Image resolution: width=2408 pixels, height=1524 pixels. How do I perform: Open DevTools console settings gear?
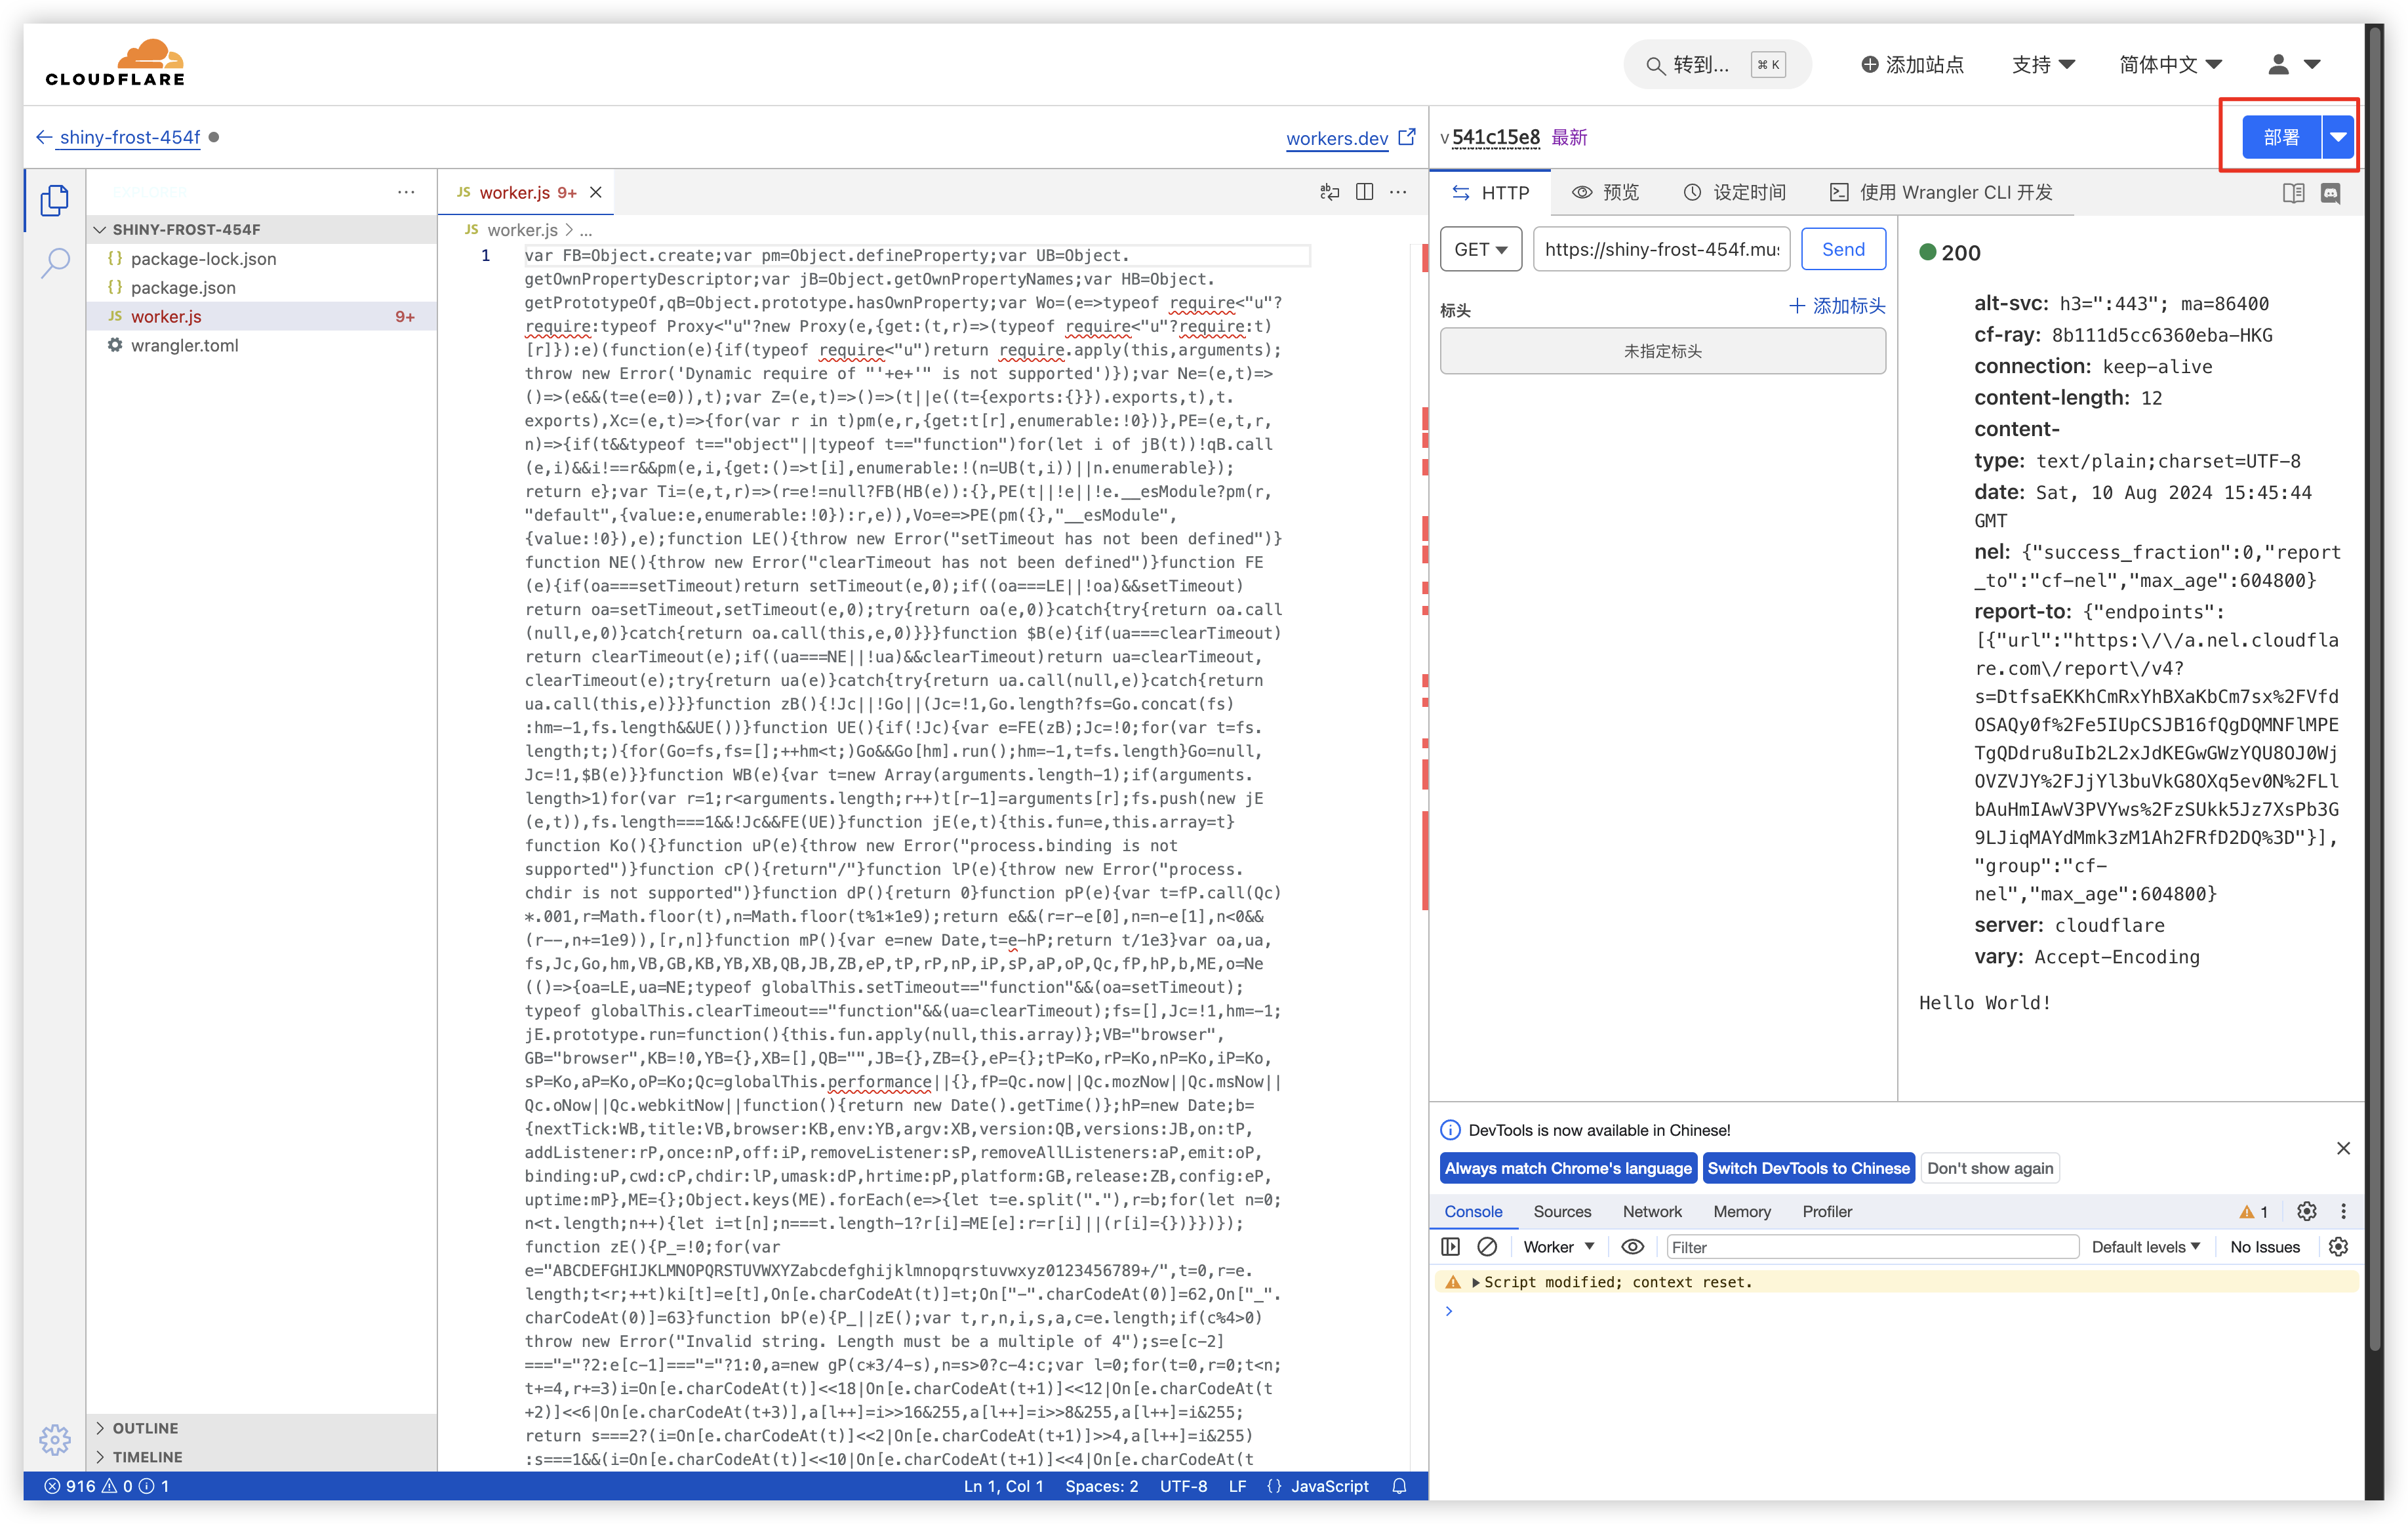(x=2338, y=1246)
